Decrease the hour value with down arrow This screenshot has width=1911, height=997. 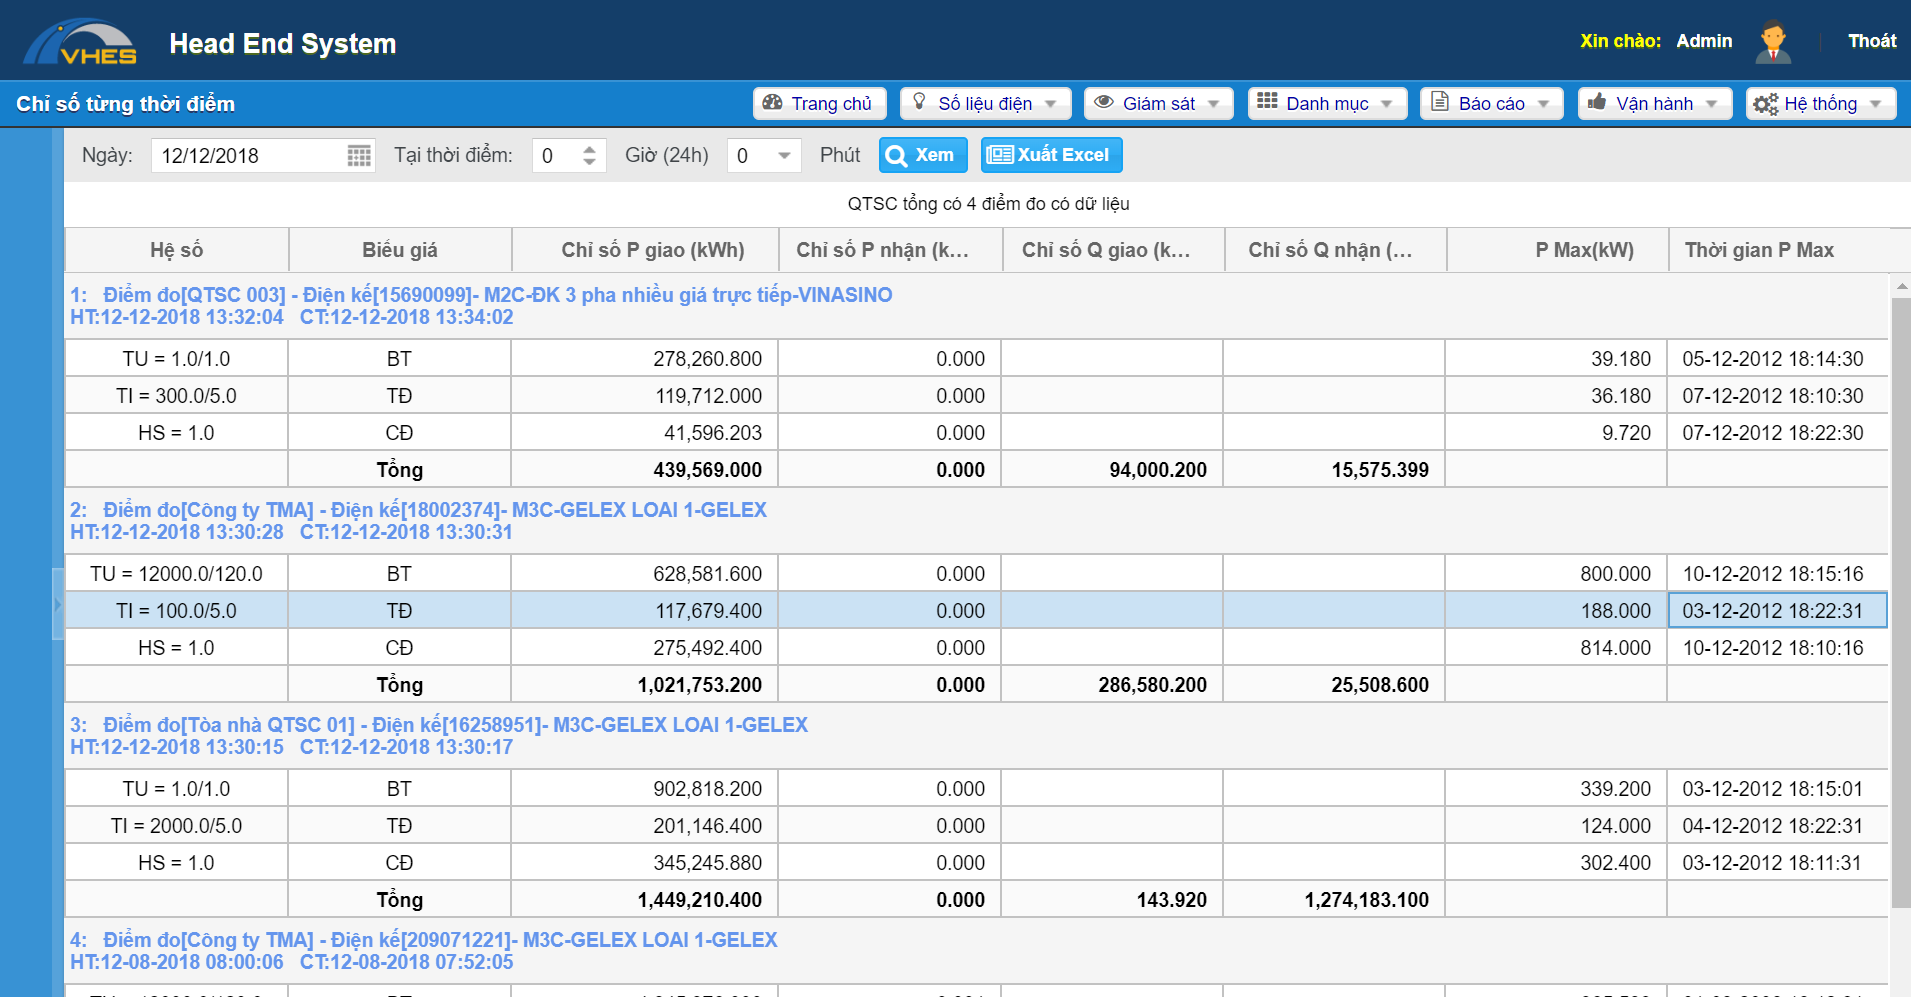(x=590, y=163)
